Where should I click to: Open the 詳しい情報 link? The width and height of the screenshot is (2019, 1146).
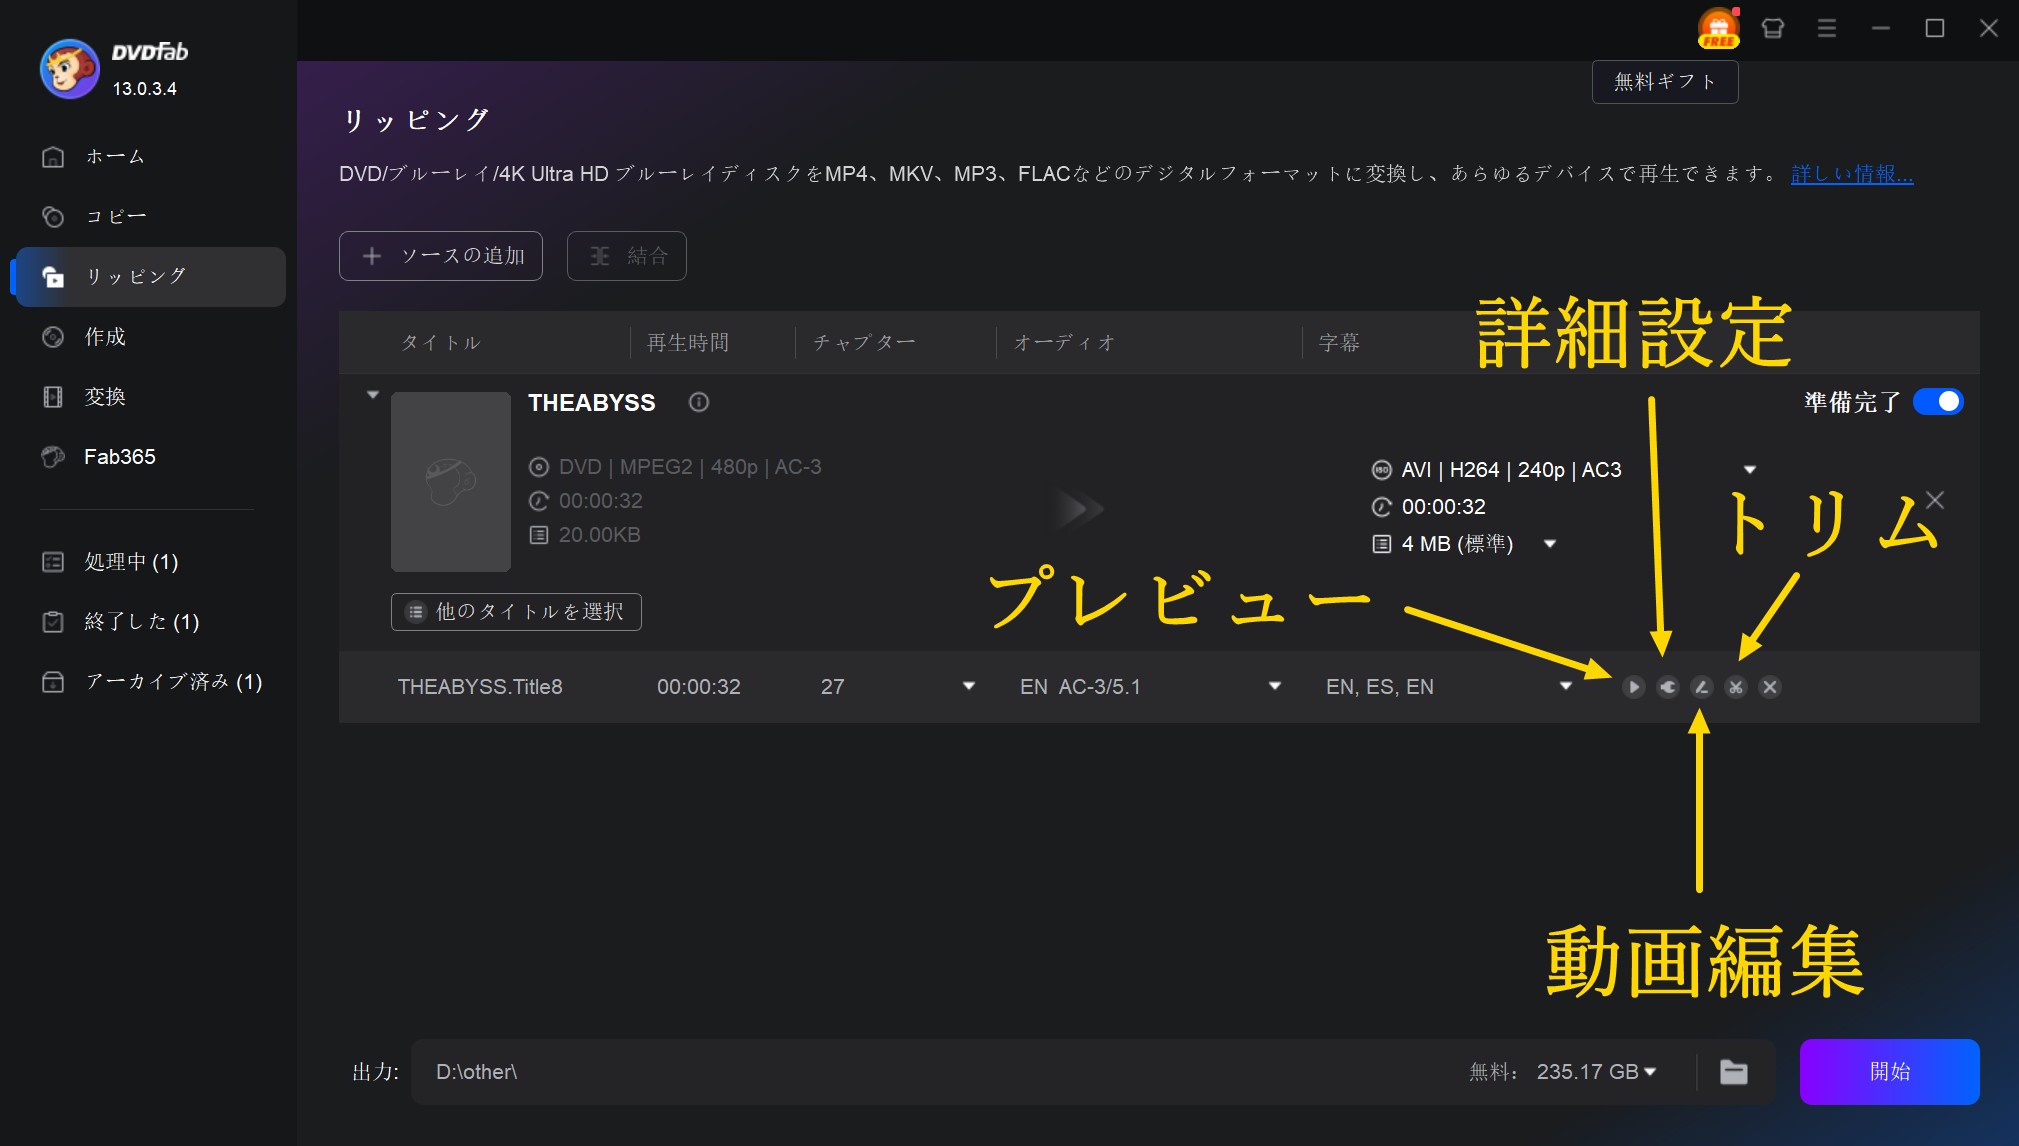[x=1852, y=174]
